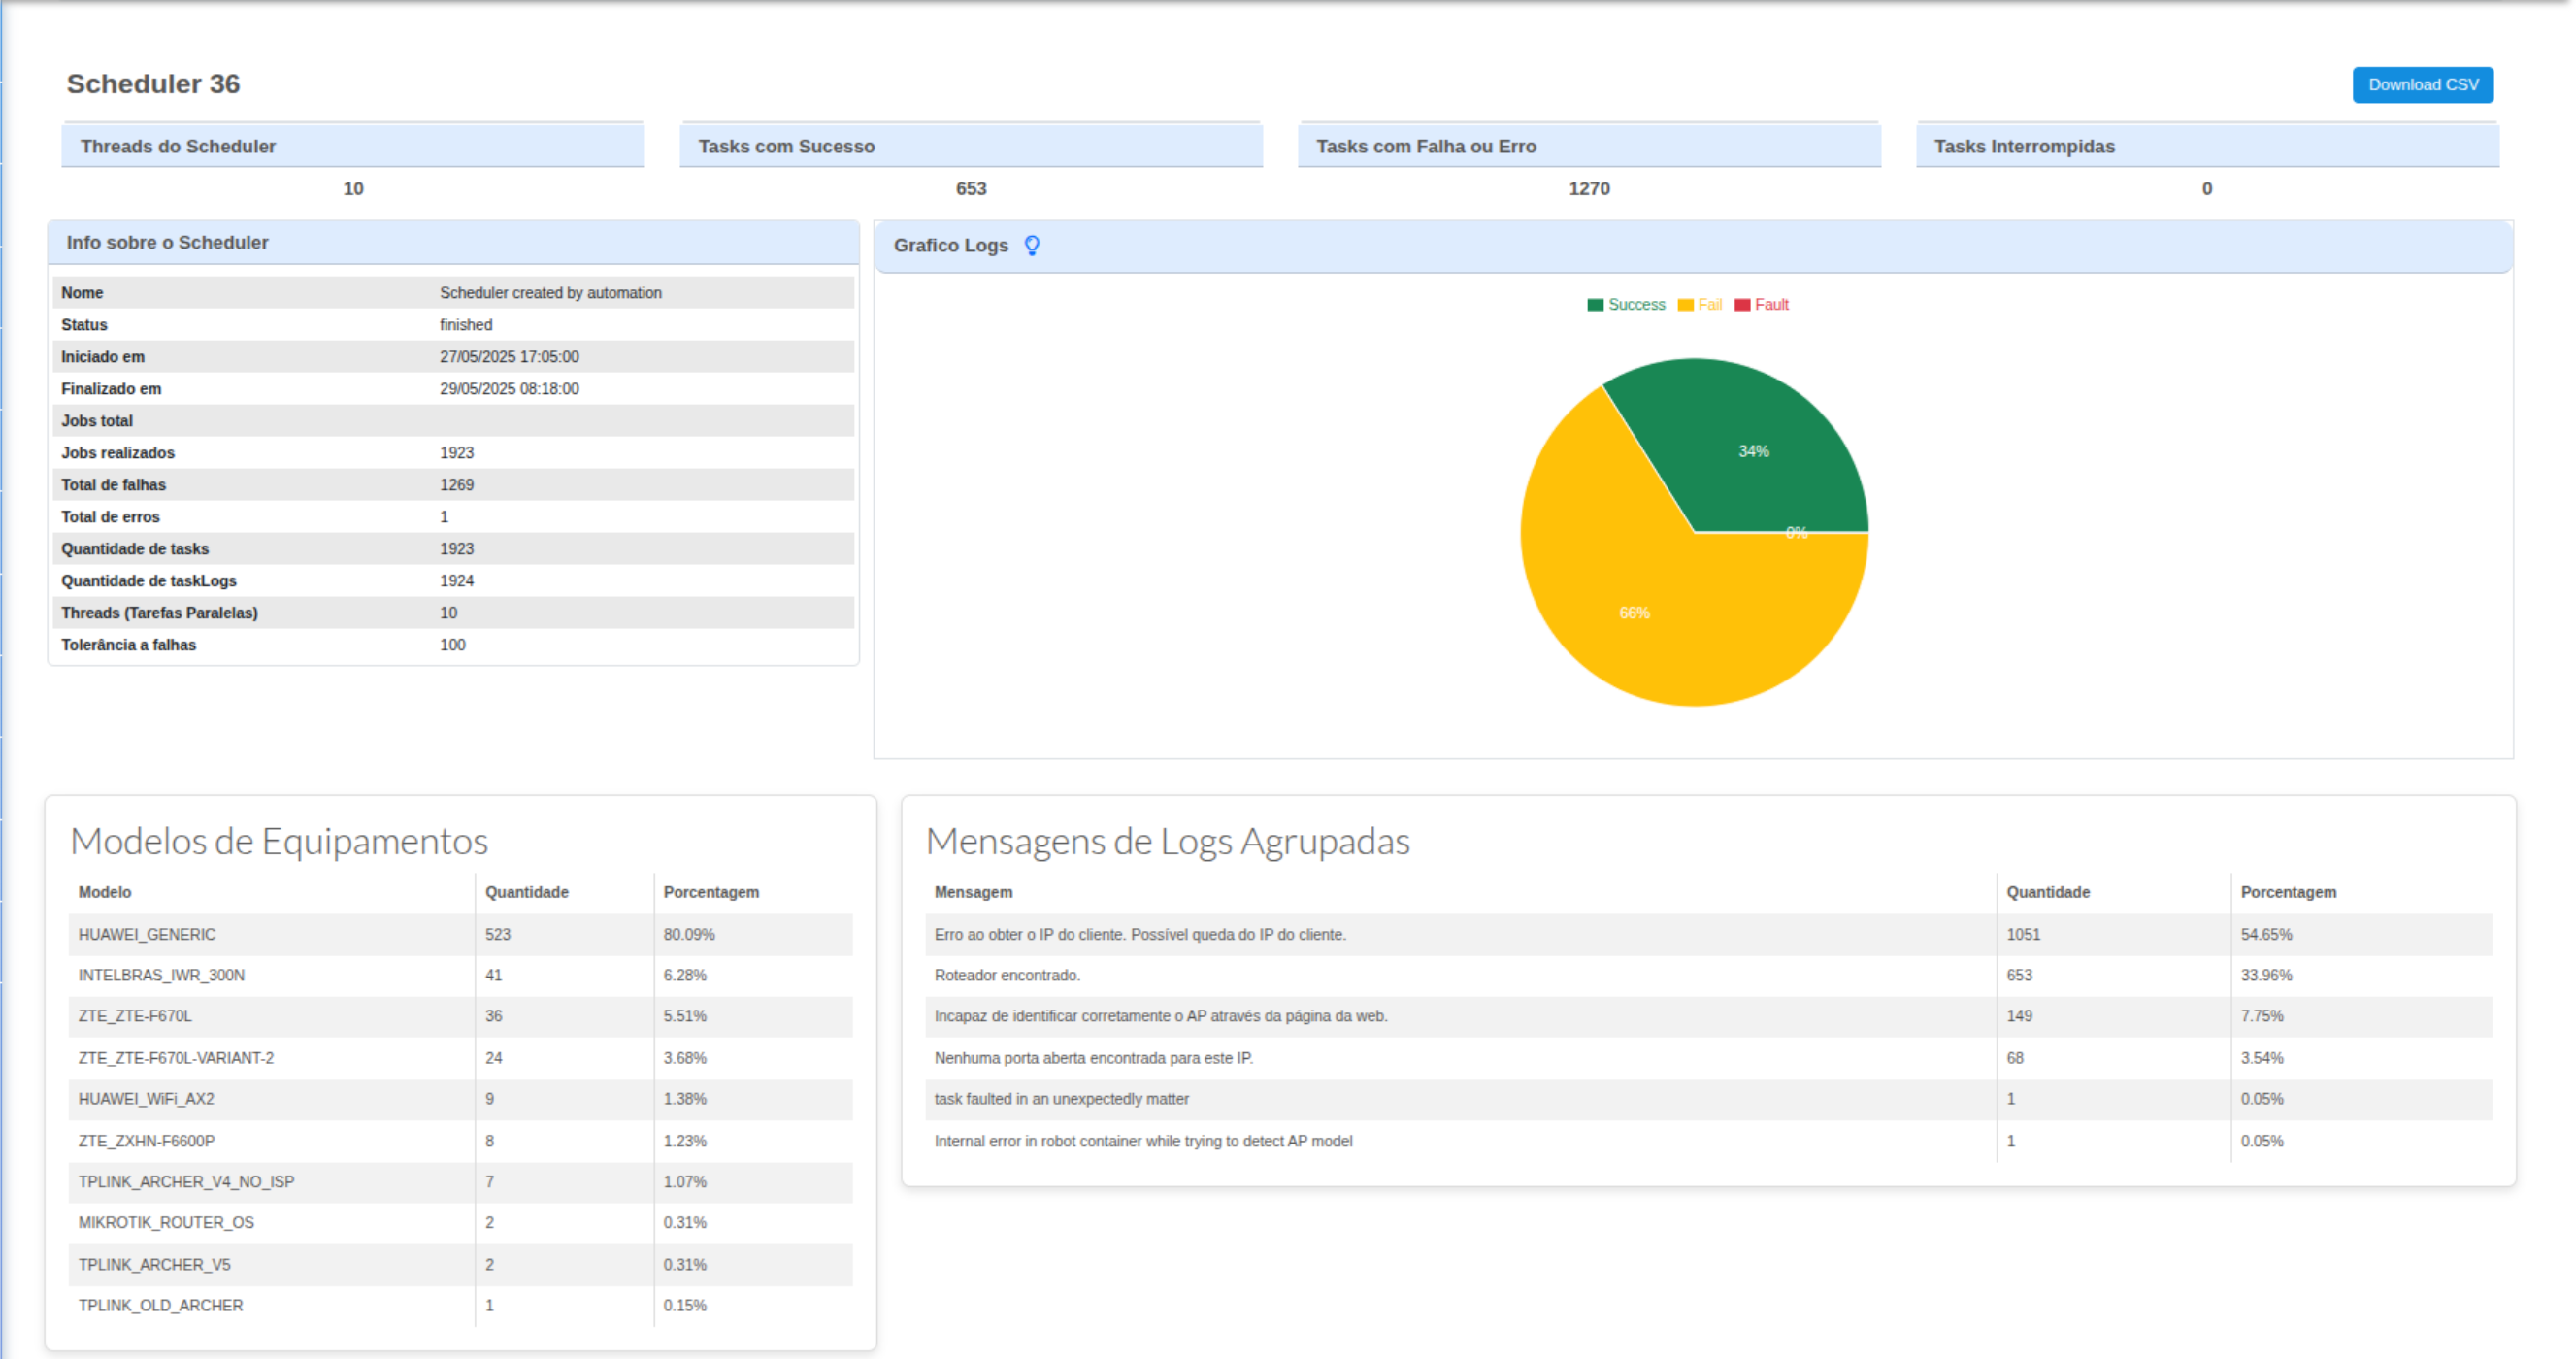Image resolution: width=2576 pixels, height=1359 pixels.
Task: Toggle the Fail legend item
Action: tap(1709, 305)
